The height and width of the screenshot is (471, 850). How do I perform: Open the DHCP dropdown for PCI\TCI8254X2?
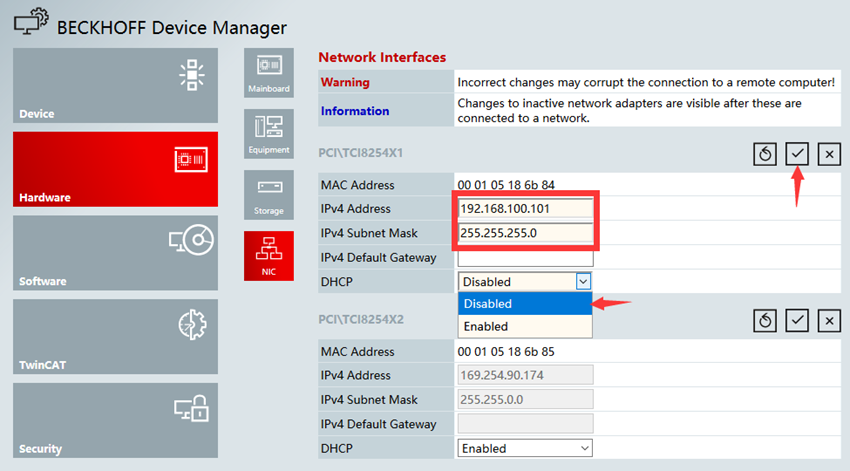(525, 448)
